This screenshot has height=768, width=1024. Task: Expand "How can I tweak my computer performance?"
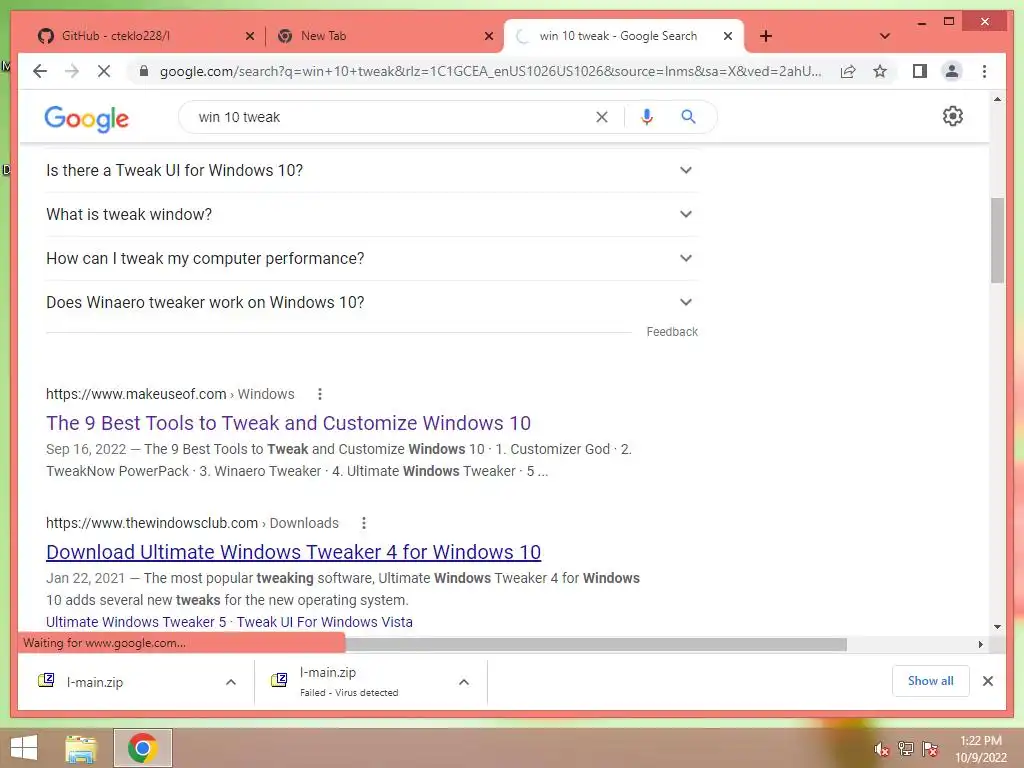coord(372,259)
